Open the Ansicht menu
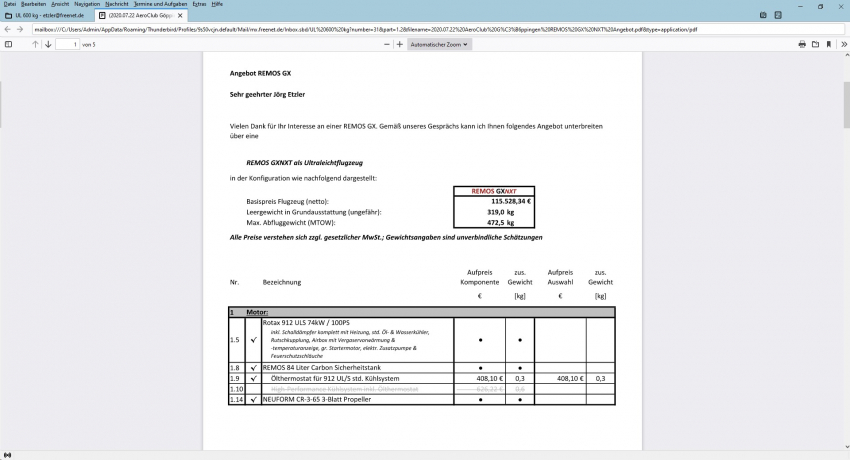 (60, 4)
